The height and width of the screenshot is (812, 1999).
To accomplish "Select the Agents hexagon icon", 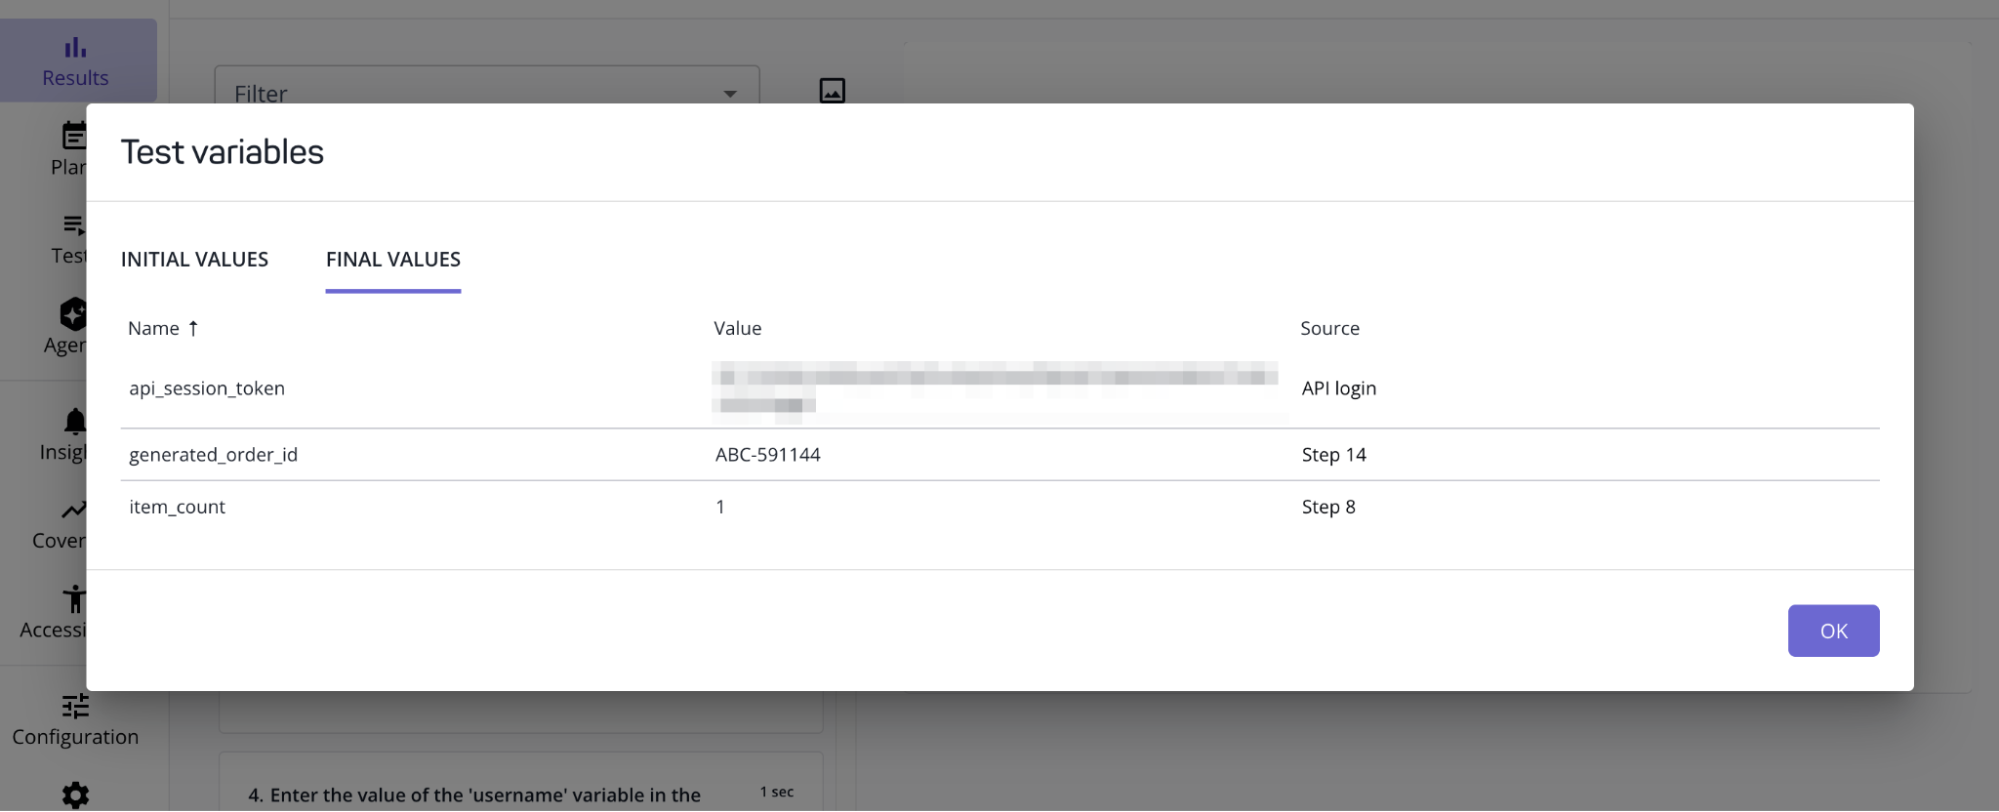I will pyautogui.click(x=74, y=314).
